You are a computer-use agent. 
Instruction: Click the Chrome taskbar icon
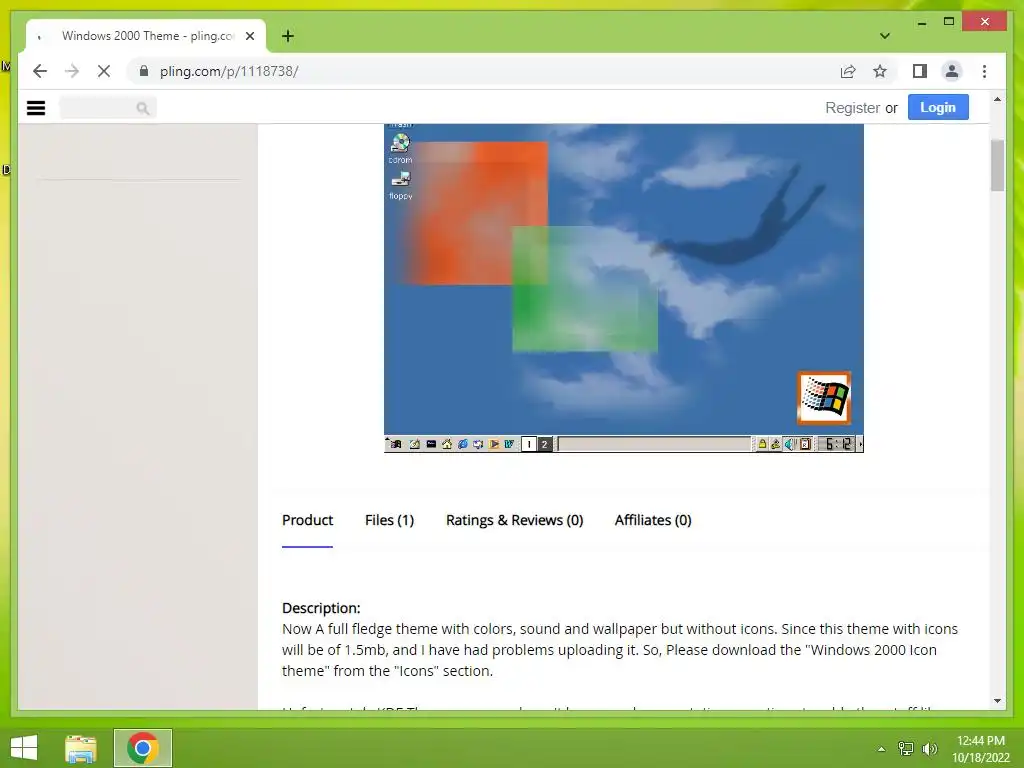click(142, 748)
